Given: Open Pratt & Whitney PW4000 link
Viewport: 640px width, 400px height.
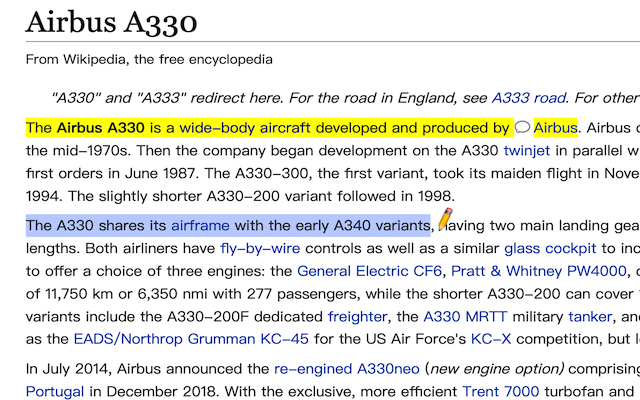Looking at the screenshot, I should [539, 271].
